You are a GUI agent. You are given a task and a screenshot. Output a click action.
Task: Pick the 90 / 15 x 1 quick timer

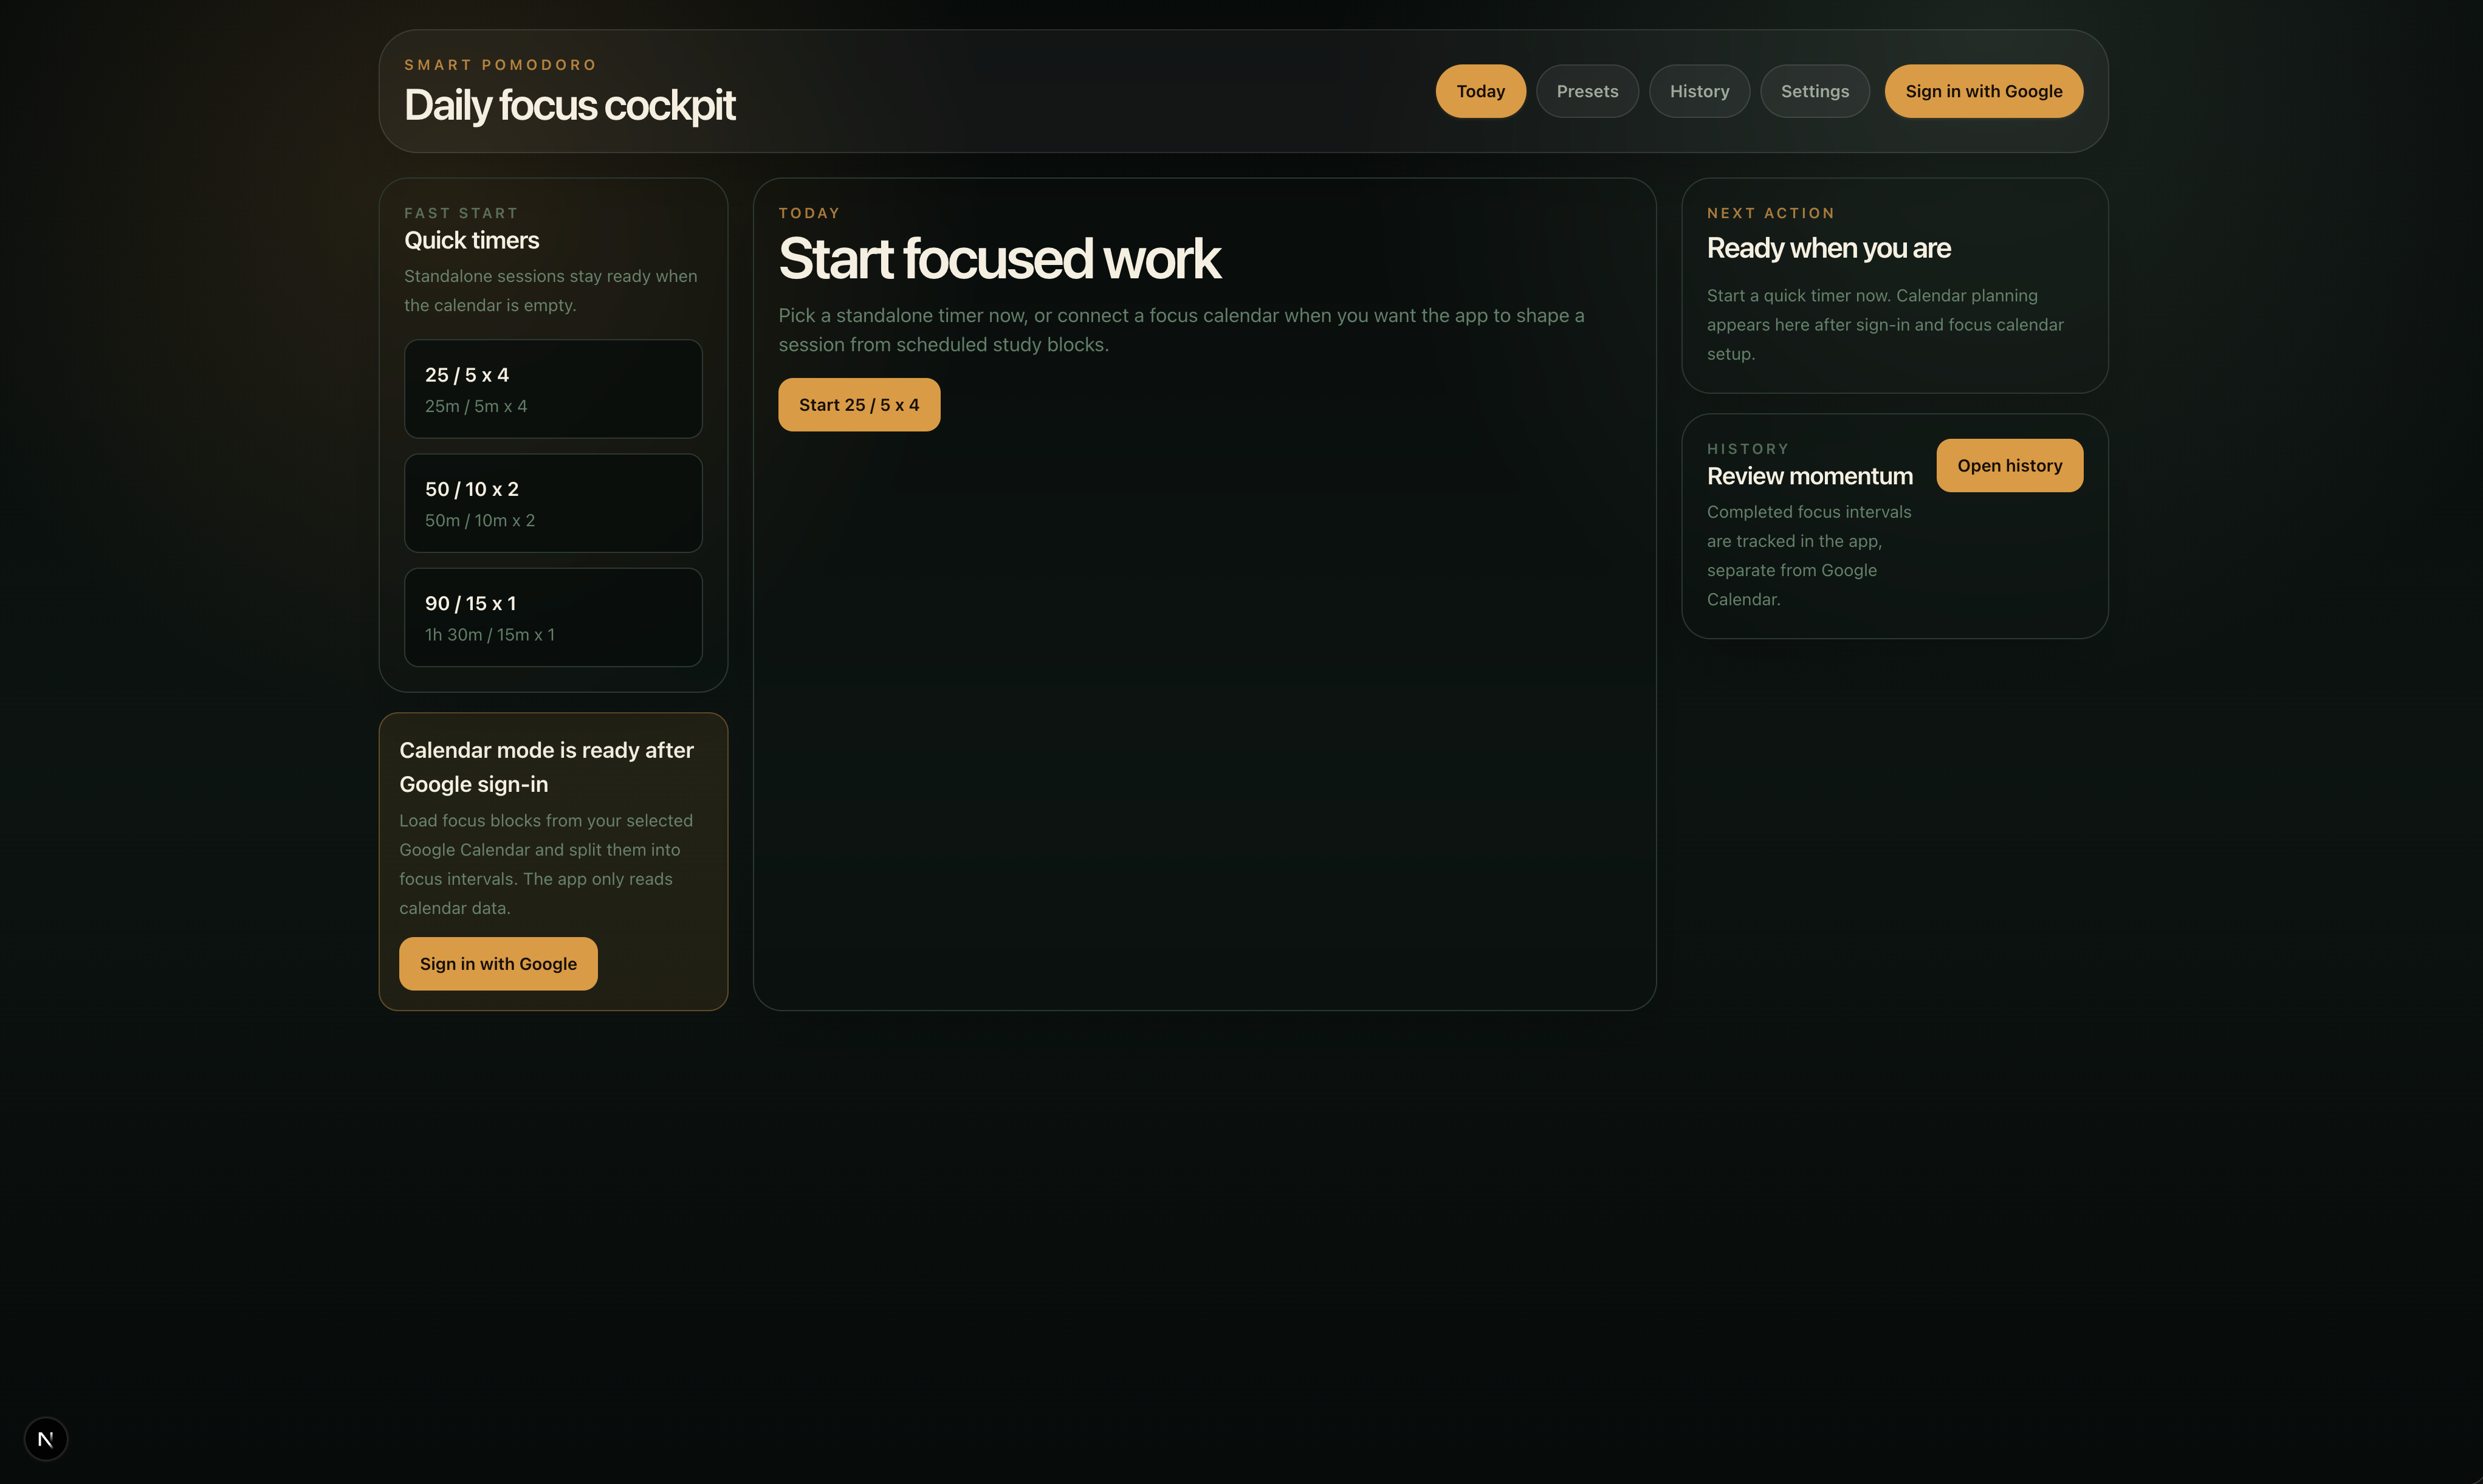pyautogui.click(x=553, y=617)
